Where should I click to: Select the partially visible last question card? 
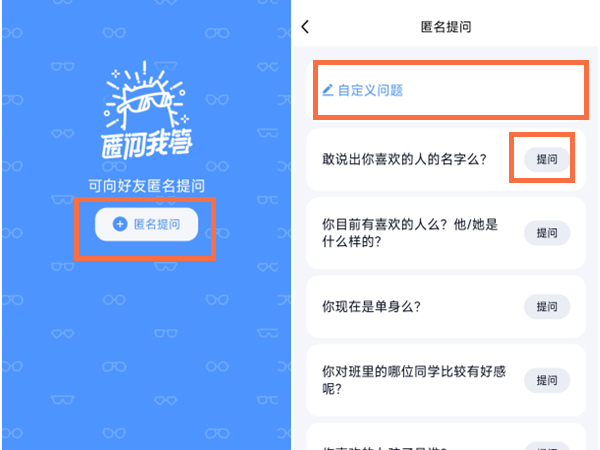point(446,437)
